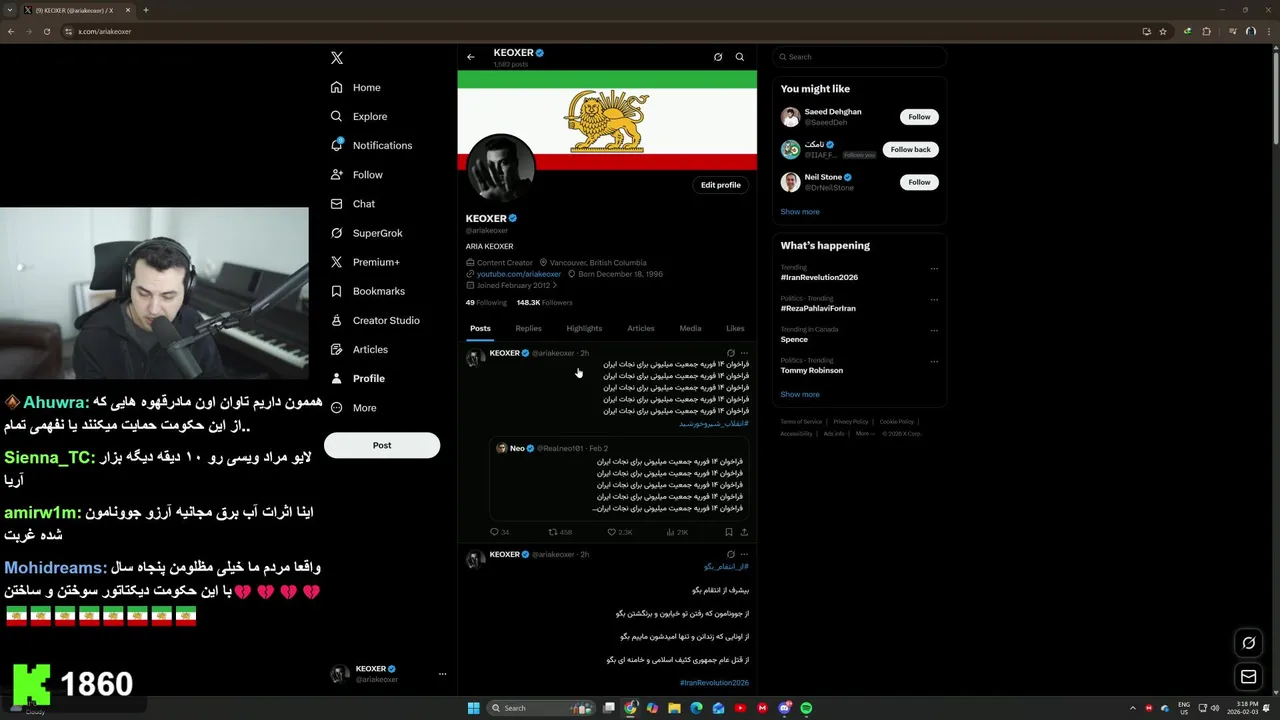
Task: Follow Neil Stone
Action: pyautogui.click(x=919, y=182)
